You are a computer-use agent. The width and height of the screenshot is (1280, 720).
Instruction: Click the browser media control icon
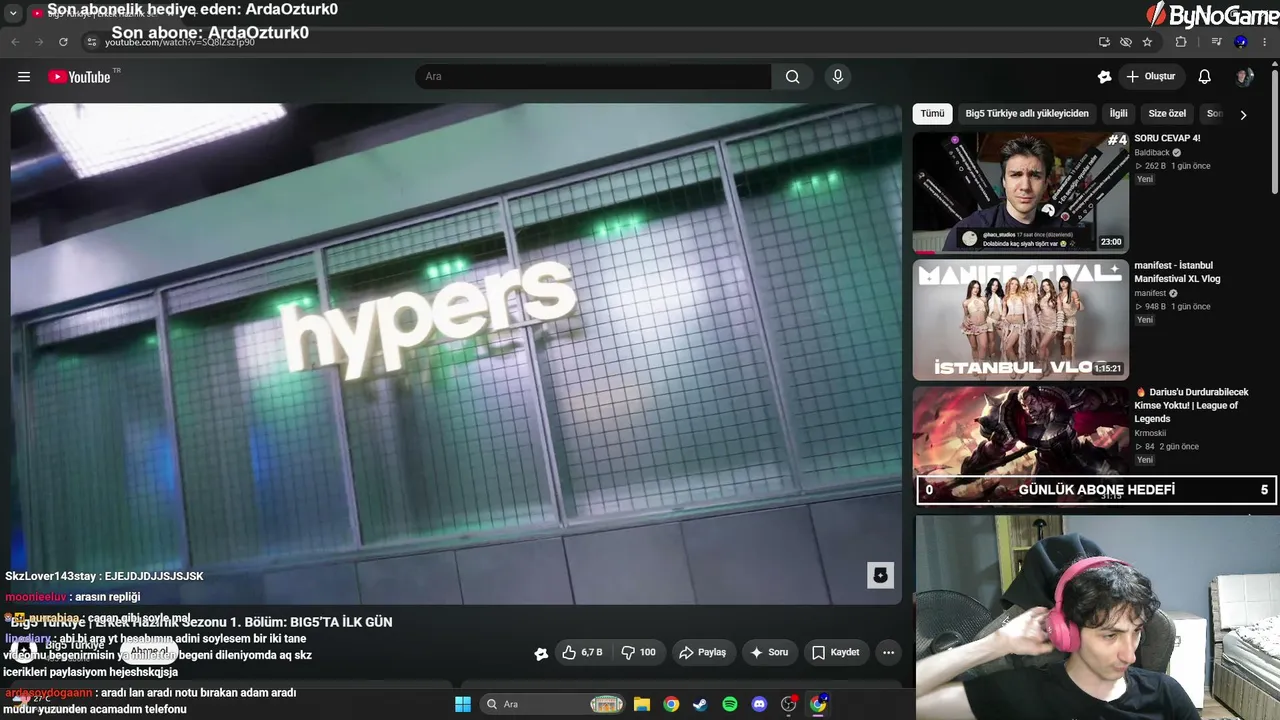click(1216, 42)
